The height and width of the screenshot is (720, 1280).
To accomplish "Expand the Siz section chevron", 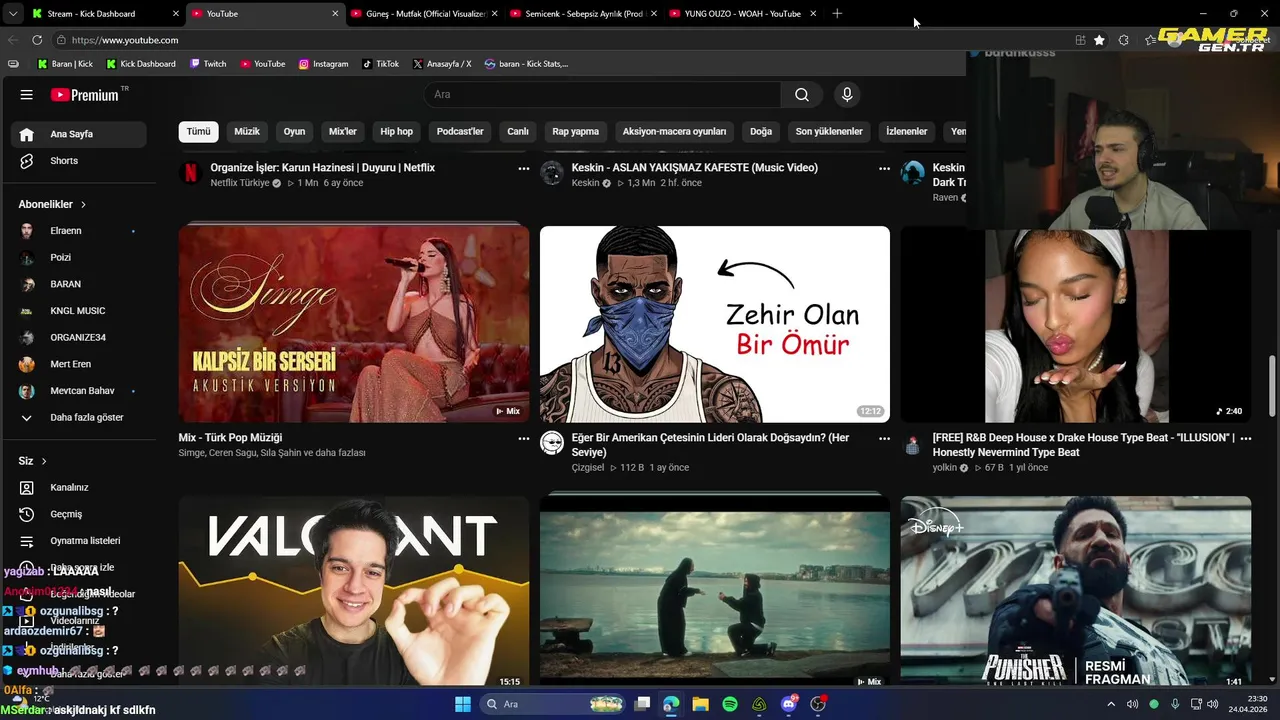I will (x=44, y=461).
